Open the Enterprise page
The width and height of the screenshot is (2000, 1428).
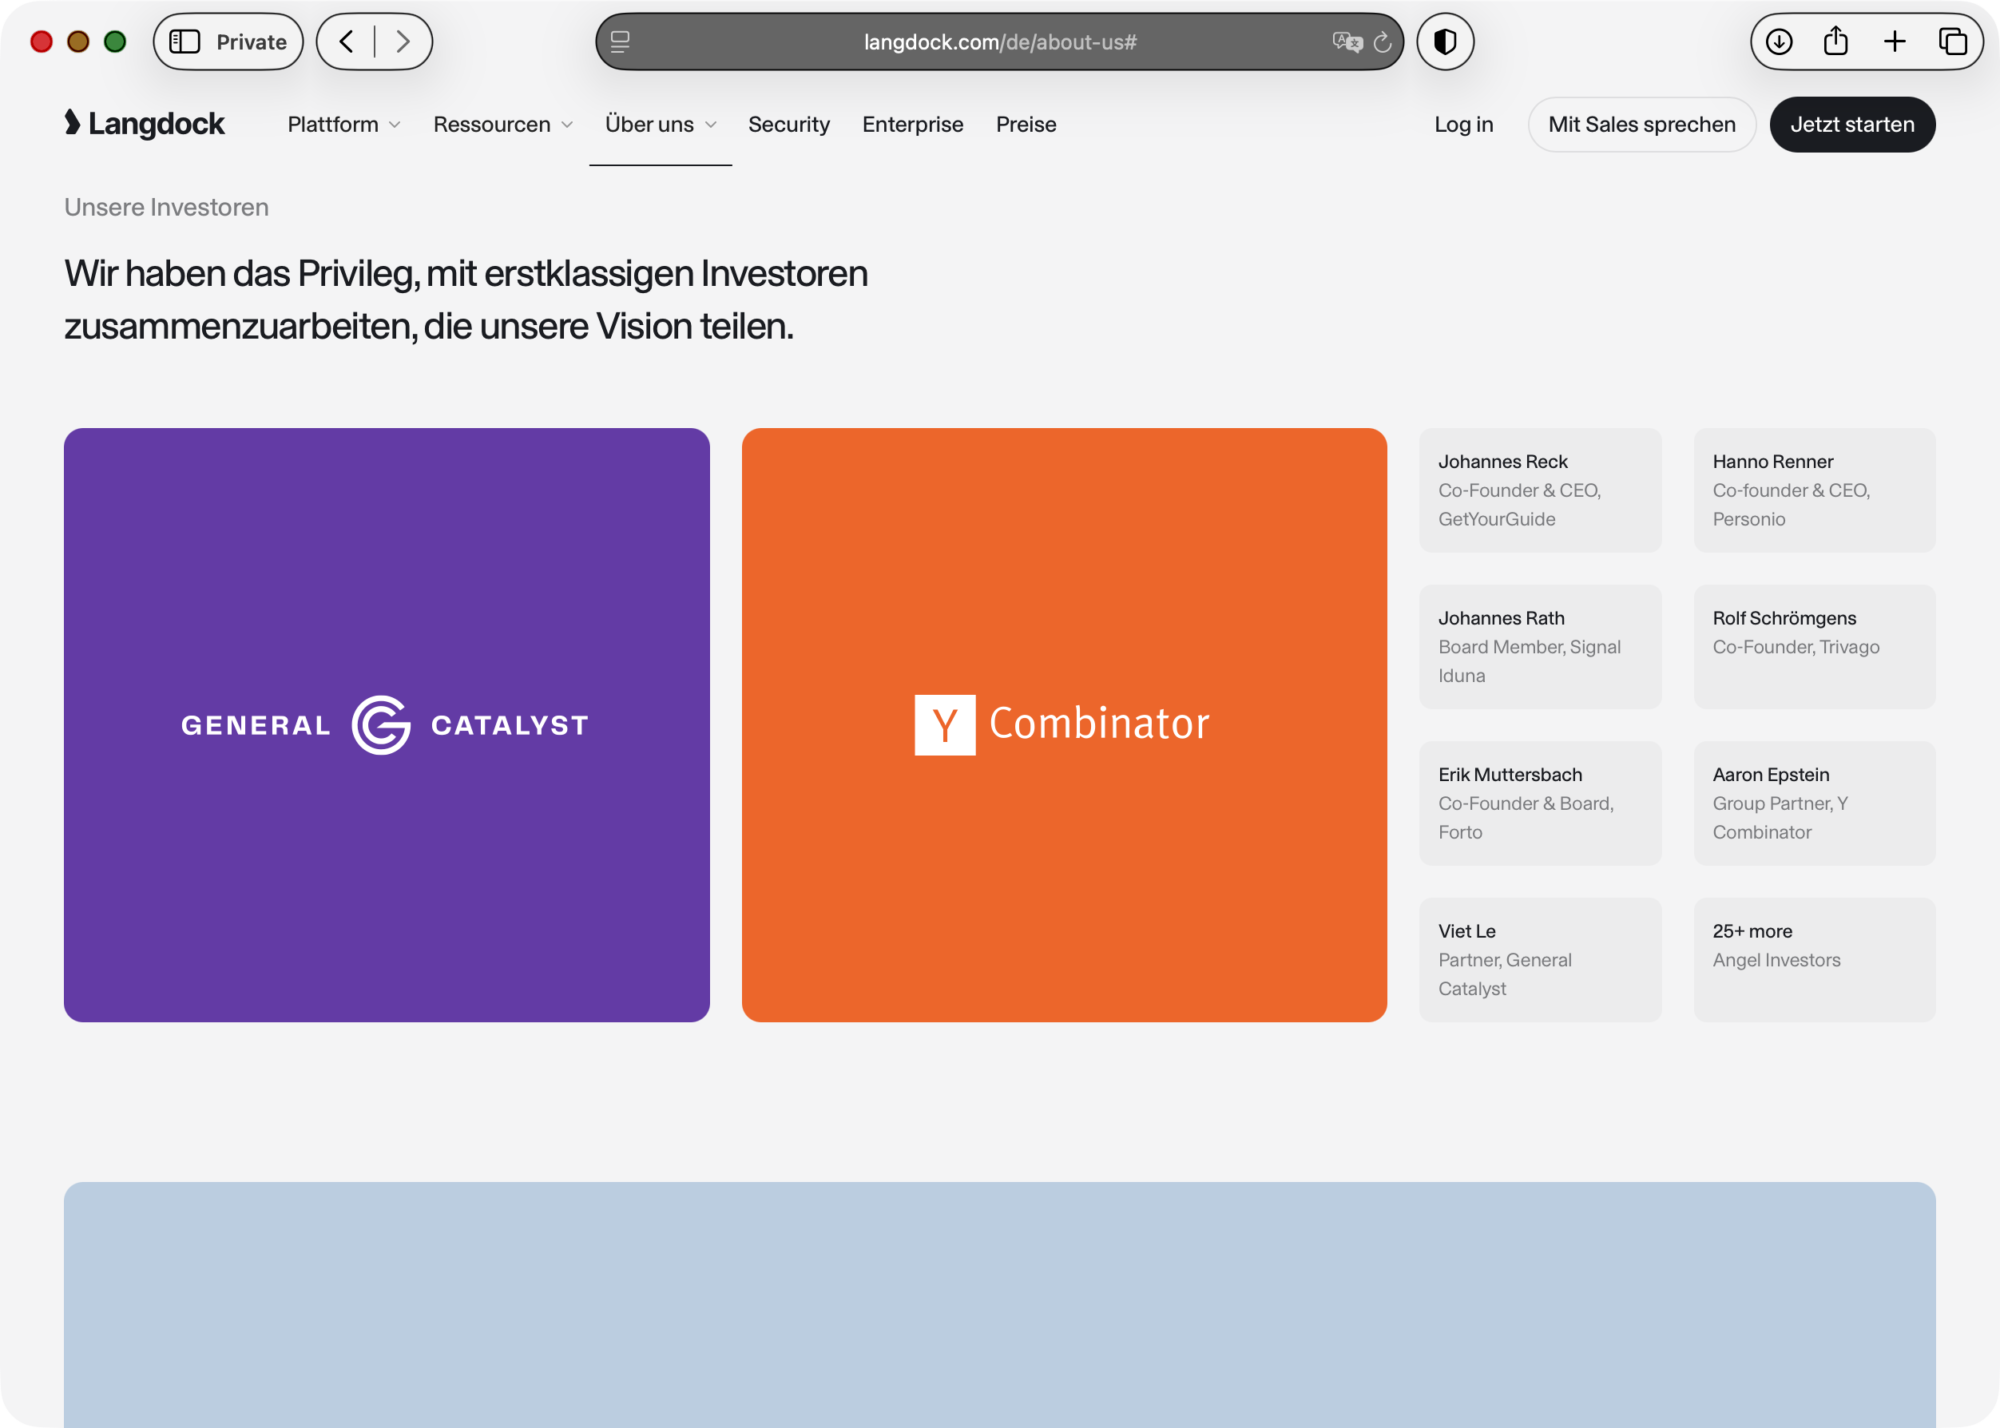[x=913, y=124]
